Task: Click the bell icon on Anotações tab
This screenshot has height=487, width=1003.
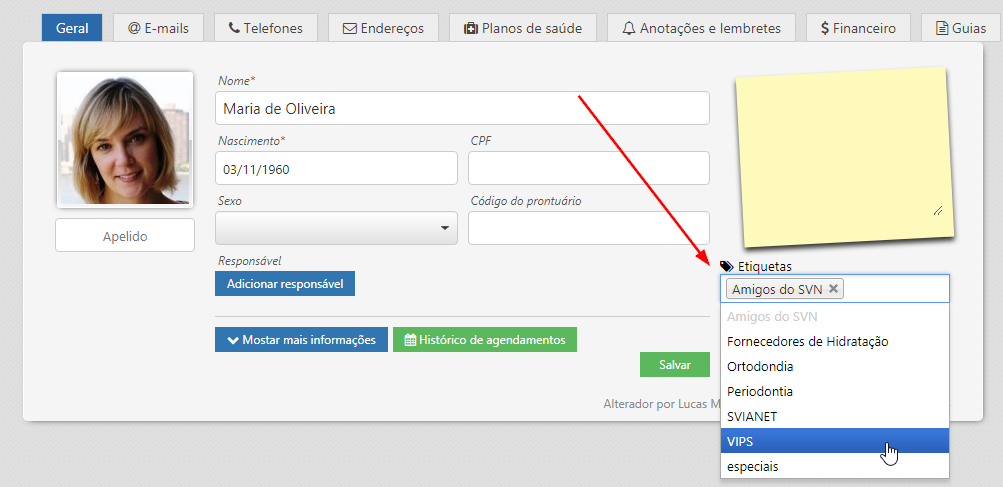Action: (x=629, y=28)
